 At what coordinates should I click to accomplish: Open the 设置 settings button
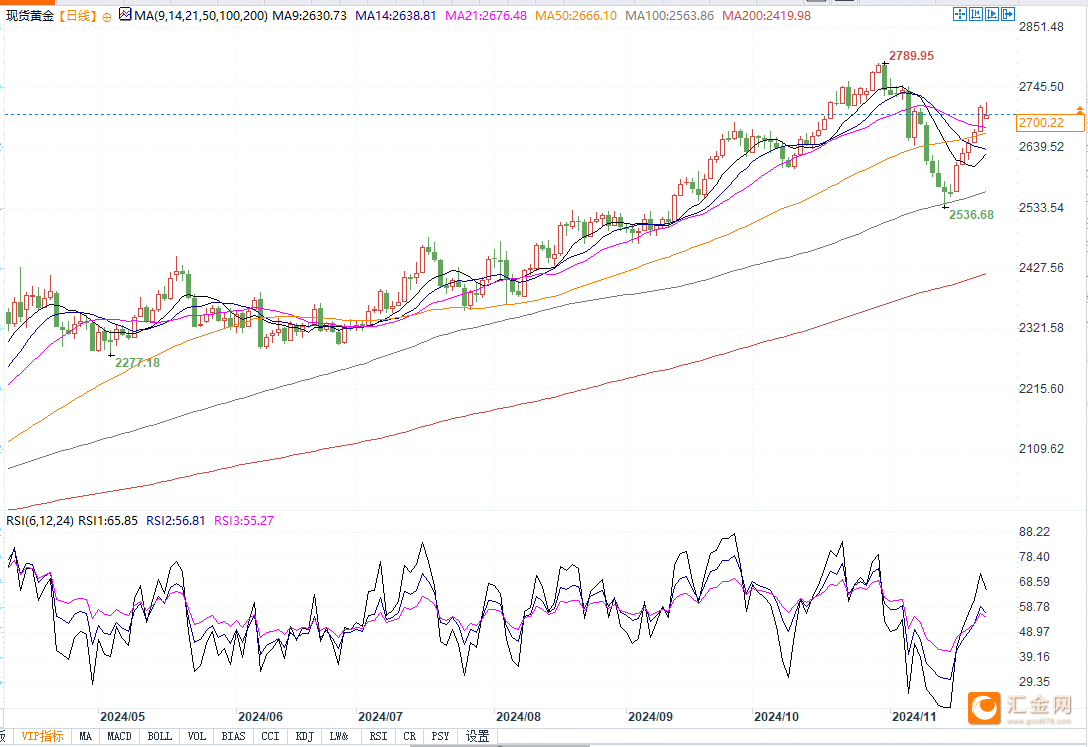[478, 737]
